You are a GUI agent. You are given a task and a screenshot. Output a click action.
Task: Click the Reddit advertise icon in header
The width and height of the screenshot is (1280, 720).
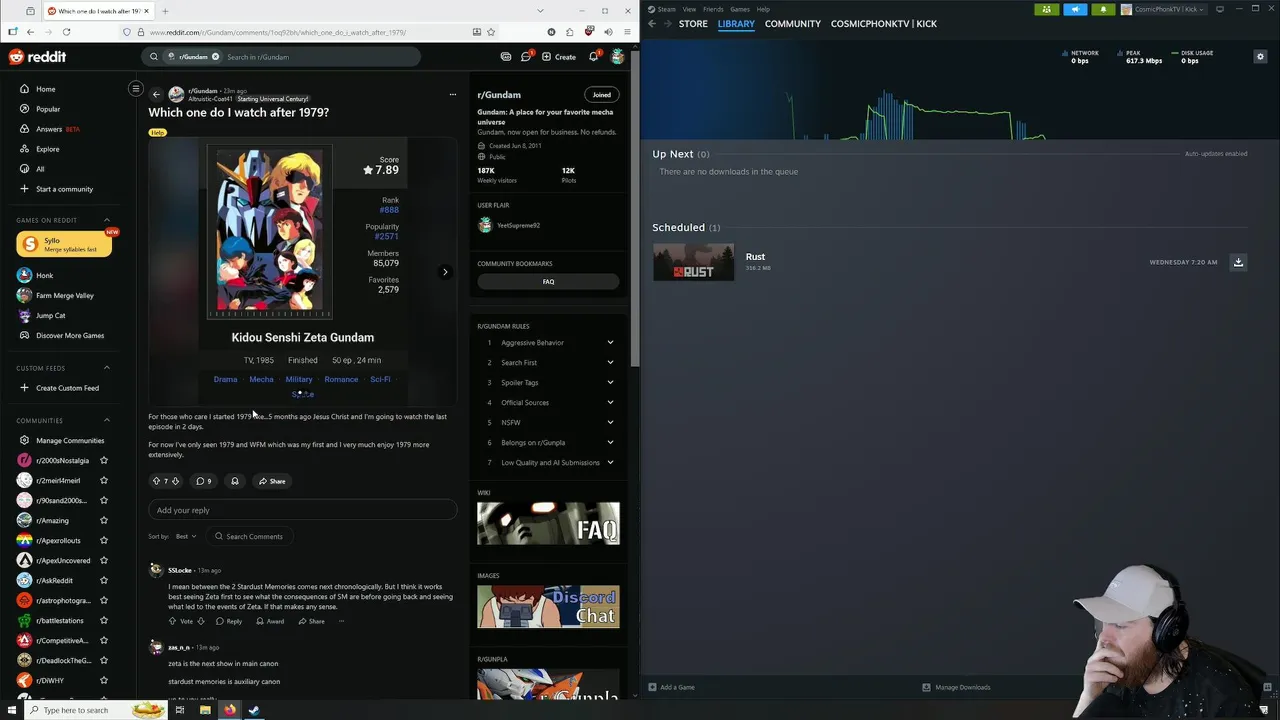506,57
